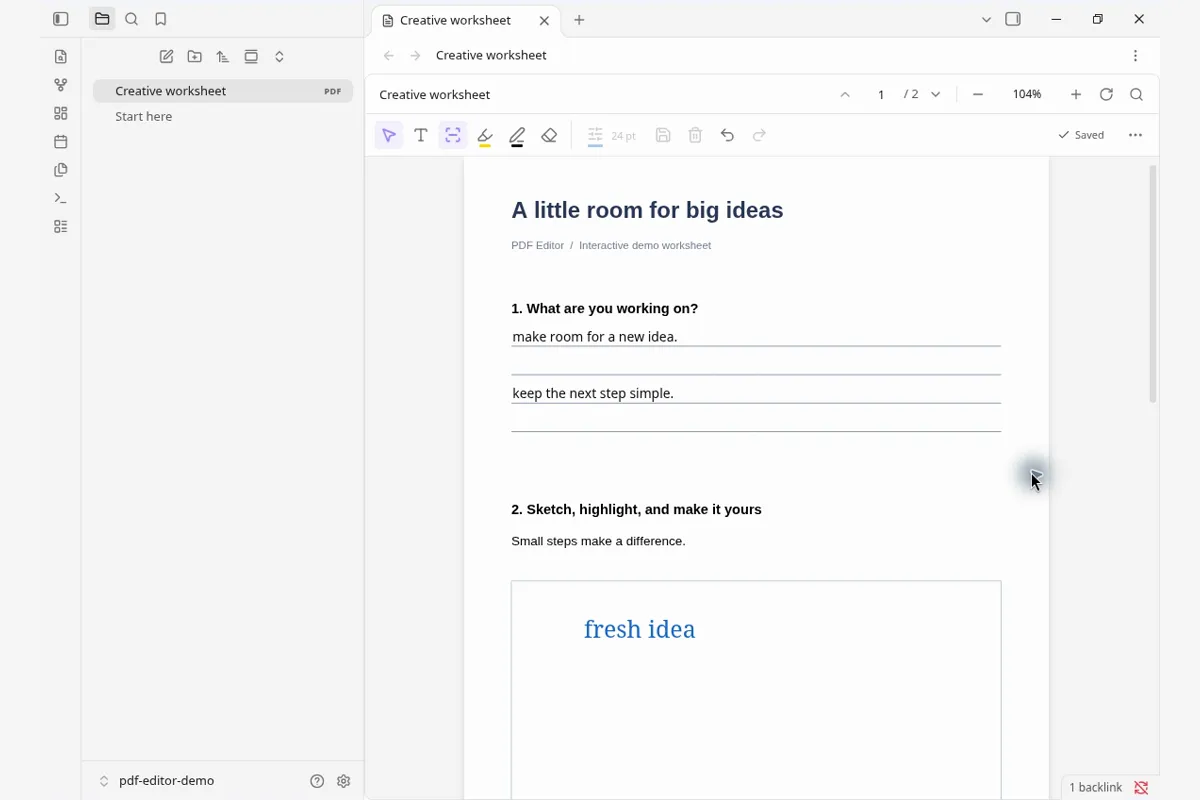Click the Saved status indicator
This screenshot has height=800, width=1200.
(x=1081, y=135)
